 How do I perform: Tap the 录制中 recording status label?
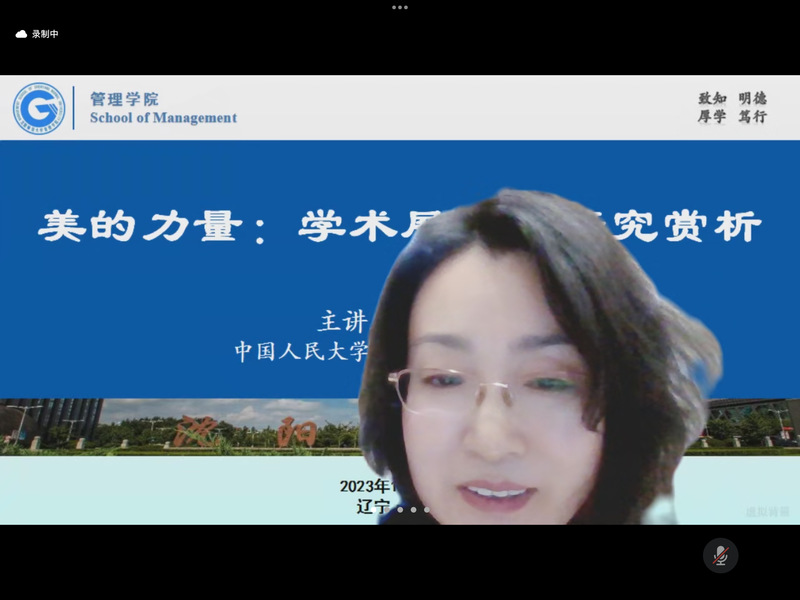46,34
